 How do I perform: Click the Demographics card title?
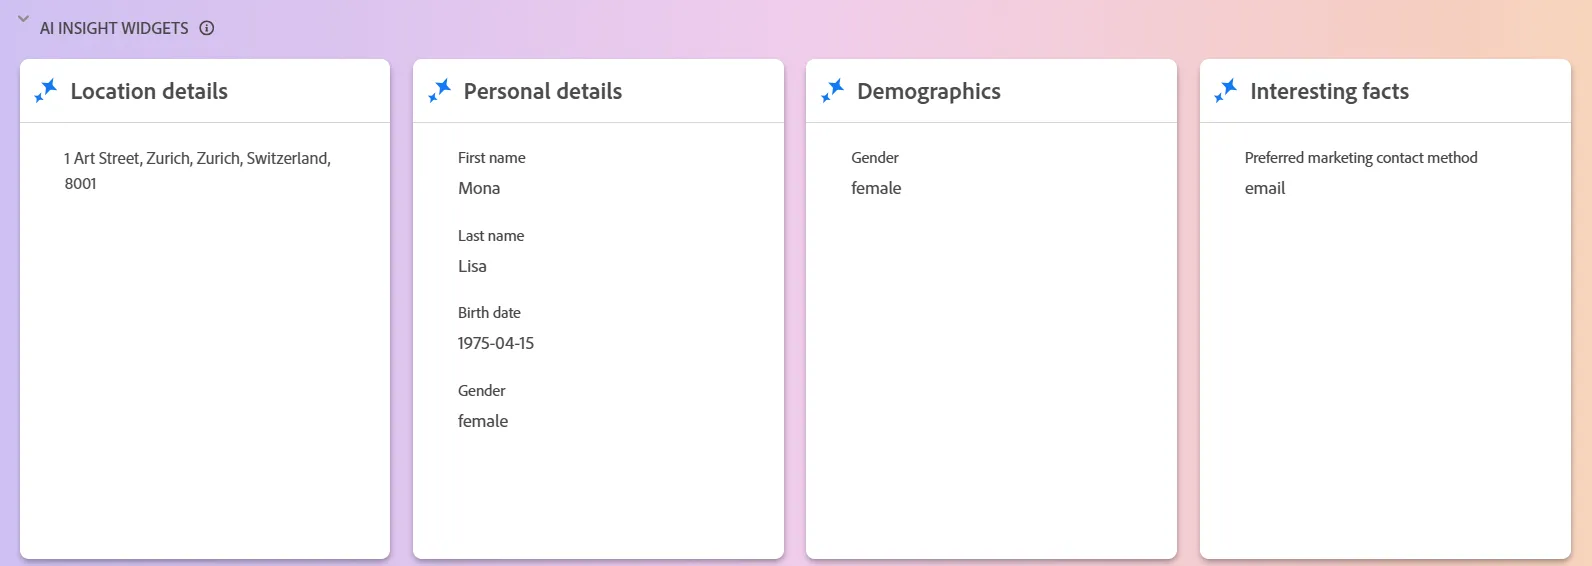tap(929, 92)
